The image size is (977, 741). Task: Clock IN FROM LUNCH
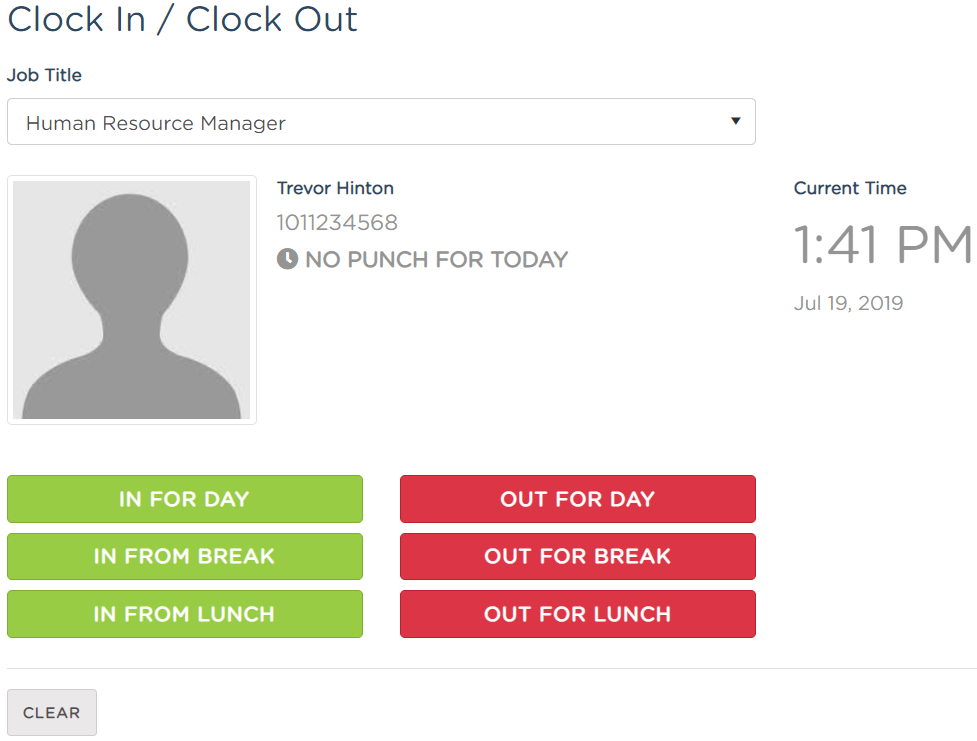185,614
